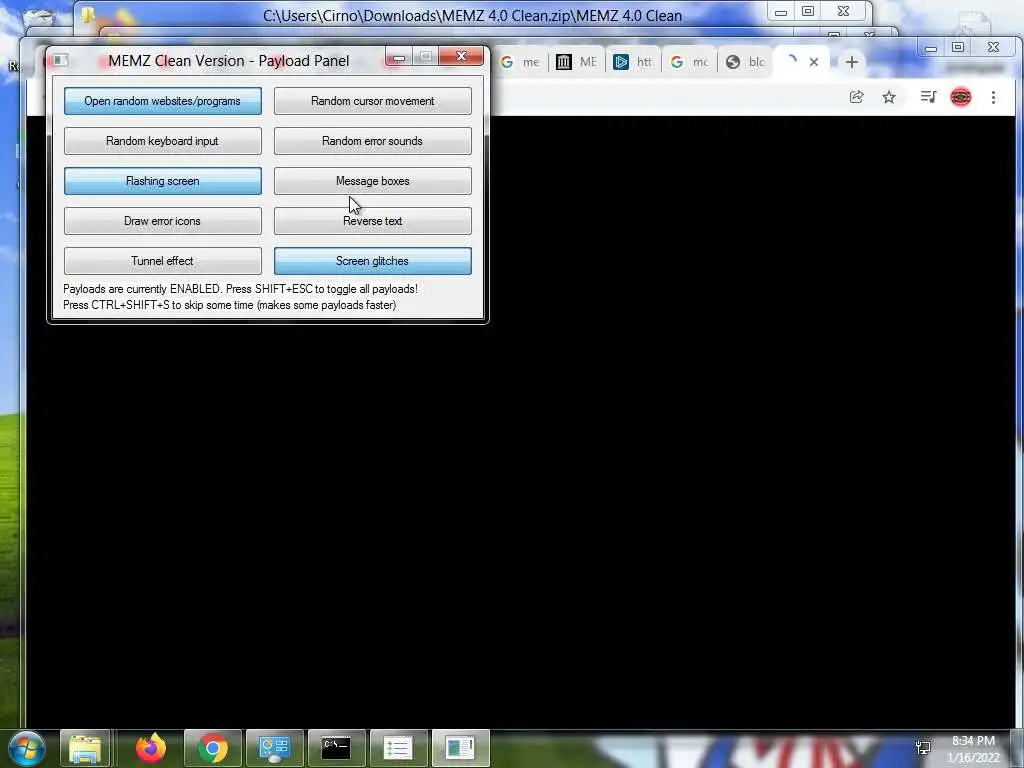Close the MEMZ 4.0 Clean.zip window
This screenshot has height=768, width=1024.
point(844,11)
